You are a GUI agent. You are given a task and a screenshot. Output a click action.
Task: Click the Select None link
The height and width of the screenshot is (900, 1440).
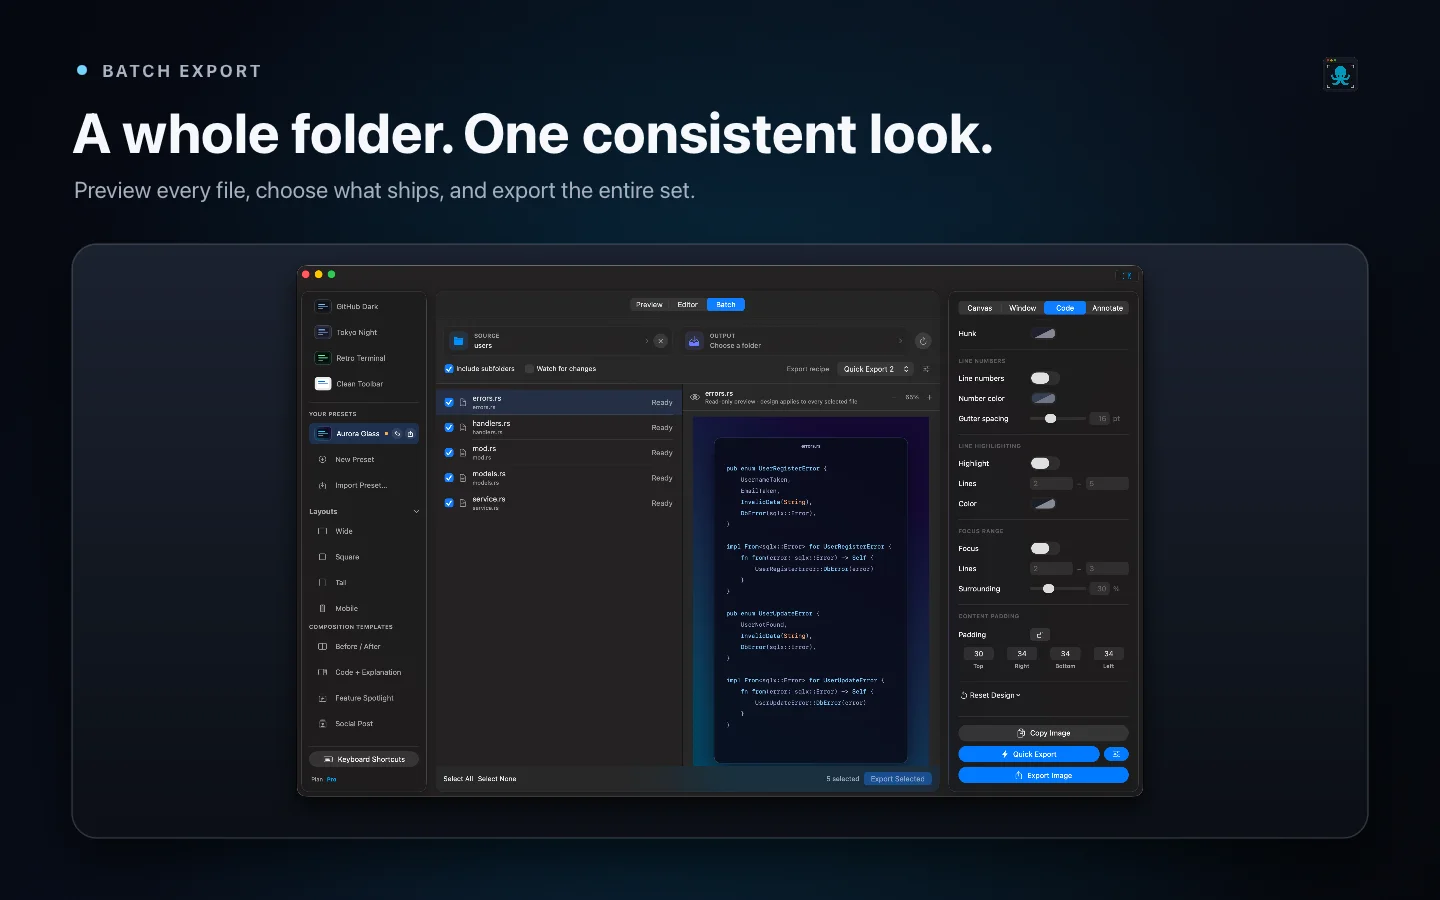point(497,779)
